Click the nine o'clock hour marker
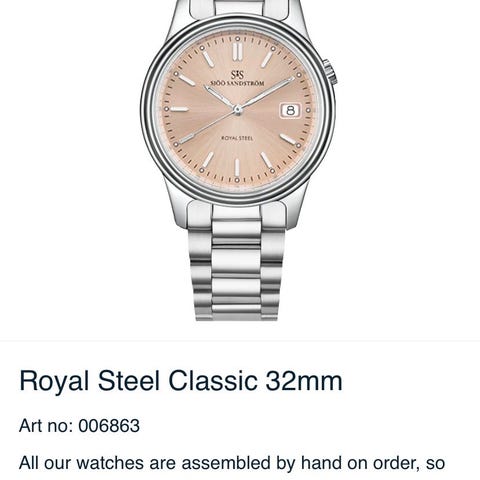The height and width of the screenshot is (480, 480). click(179, 109)
